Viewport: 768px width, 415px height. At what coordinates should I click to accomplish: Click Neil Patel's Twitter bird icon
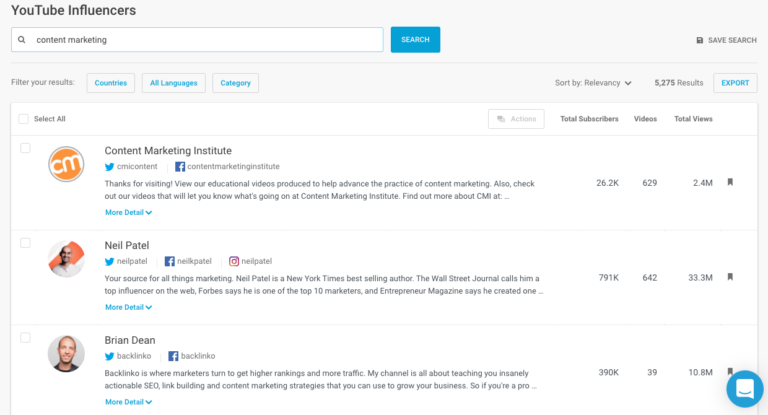pos(110,261)
